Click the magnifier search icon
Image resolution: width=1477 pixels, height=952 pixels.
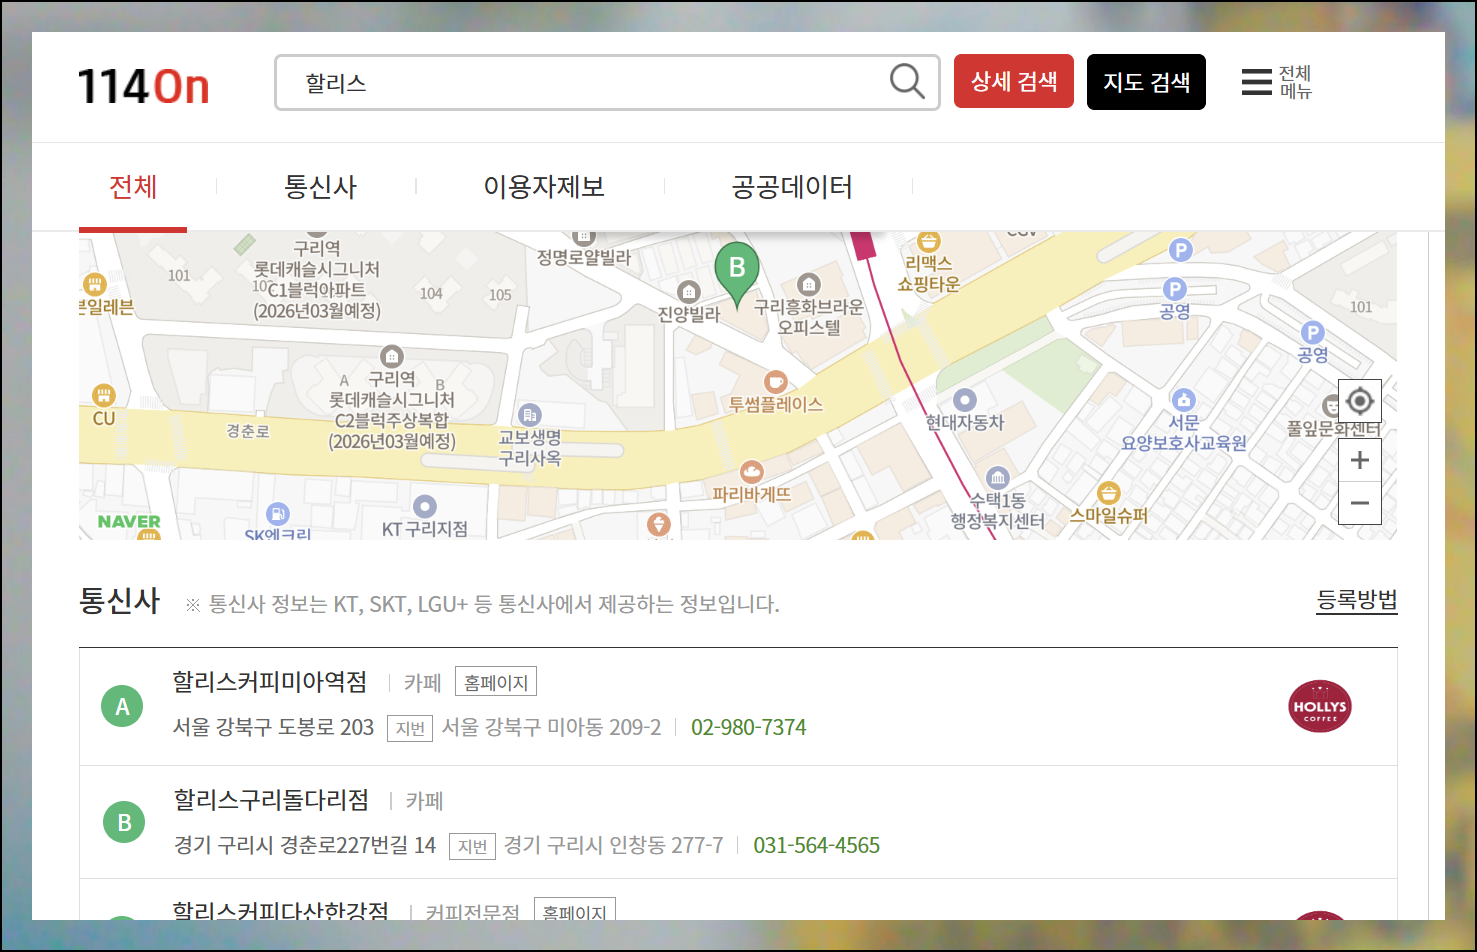(907, 81)
